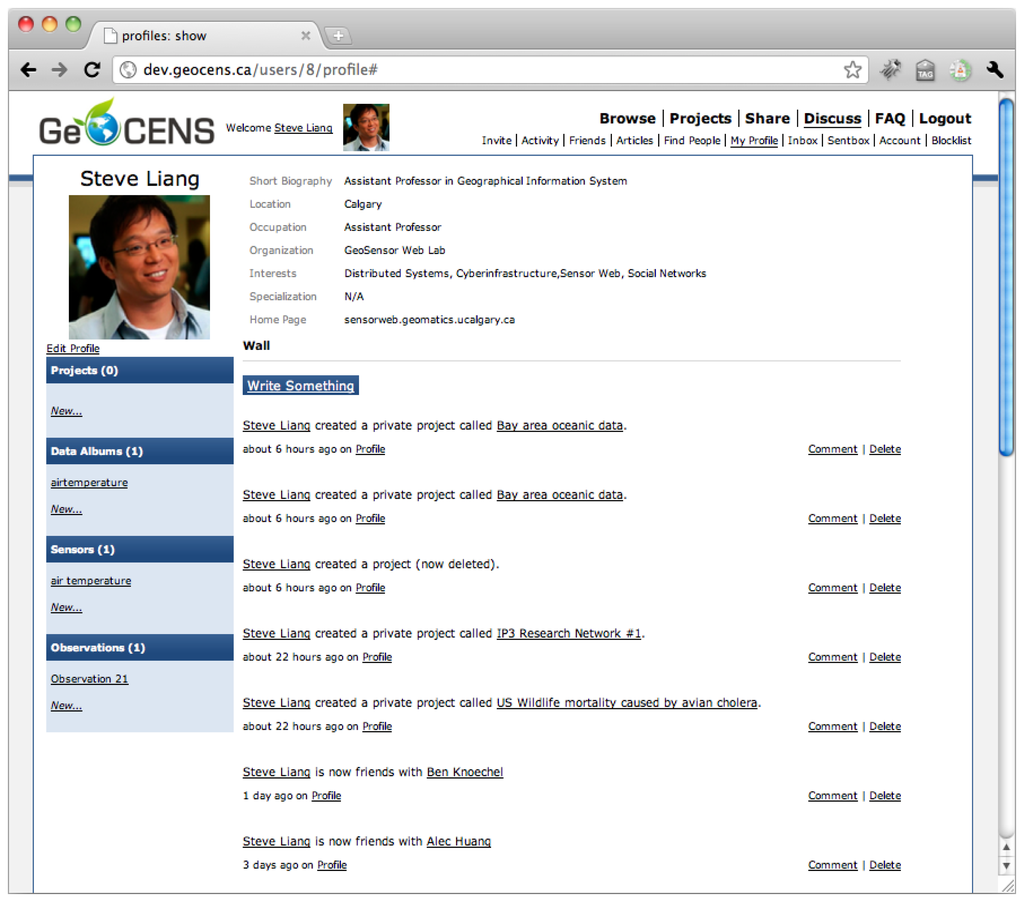Open the Projects menu item
This screenshot has width=1024, height=902.
tap(700, 118)
